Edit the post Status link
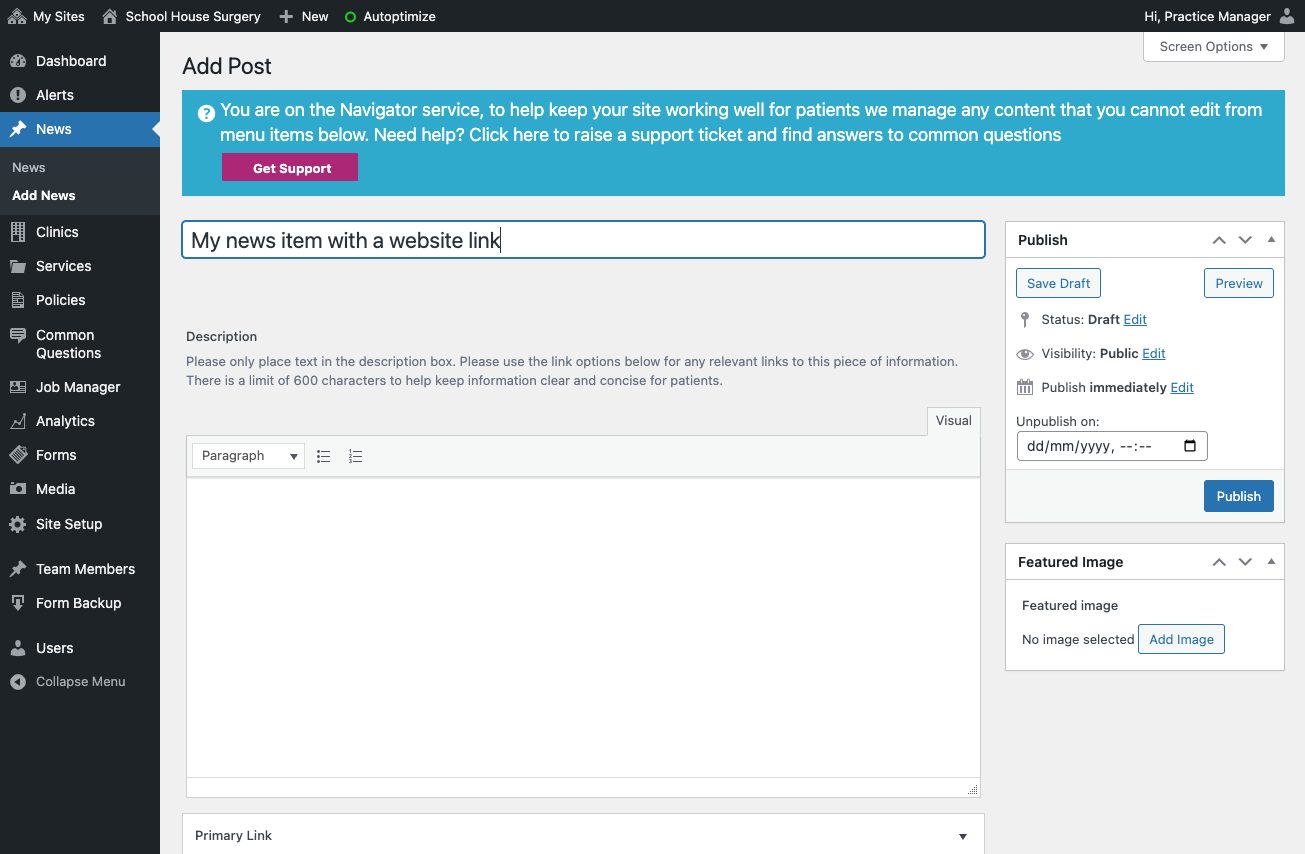Image resolution: width=1305 pixels, height=854 pixels. coord(1135,320)
